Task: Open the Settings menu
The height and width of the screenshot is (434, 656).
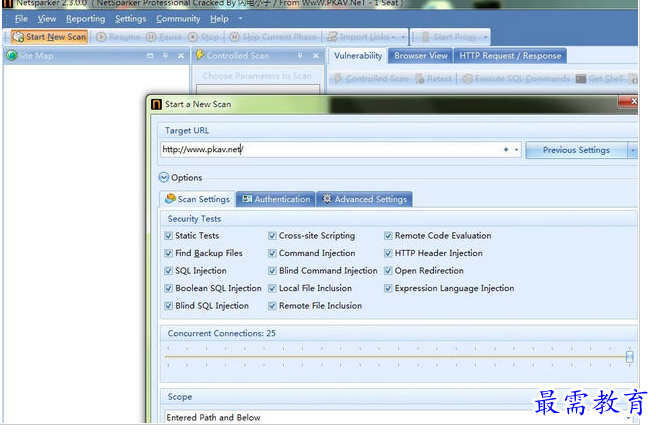Action: click(131, 19)
